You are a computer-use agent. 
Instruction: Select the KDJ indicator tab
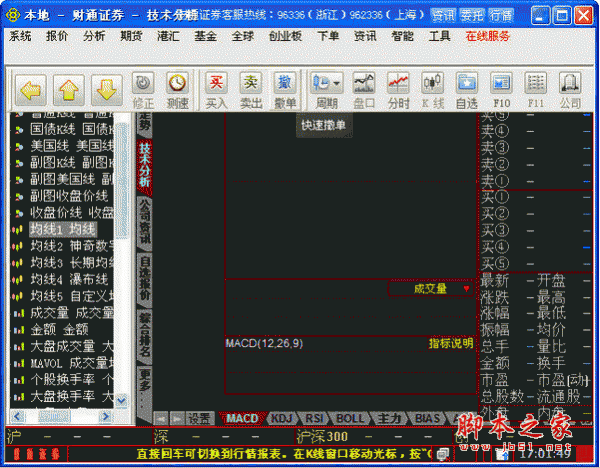(x=282, y=418)
